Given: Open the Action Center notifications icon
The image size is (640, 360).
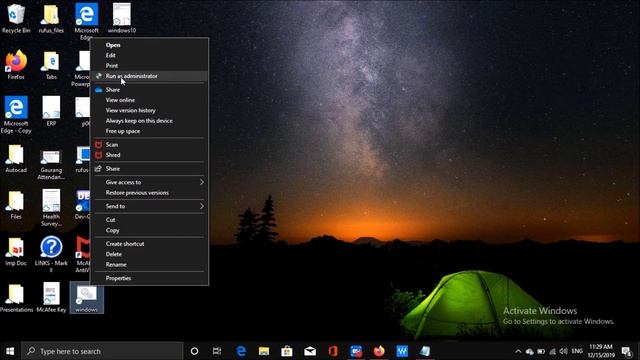Looking at the screenshot, I should (x=627, y=351).
